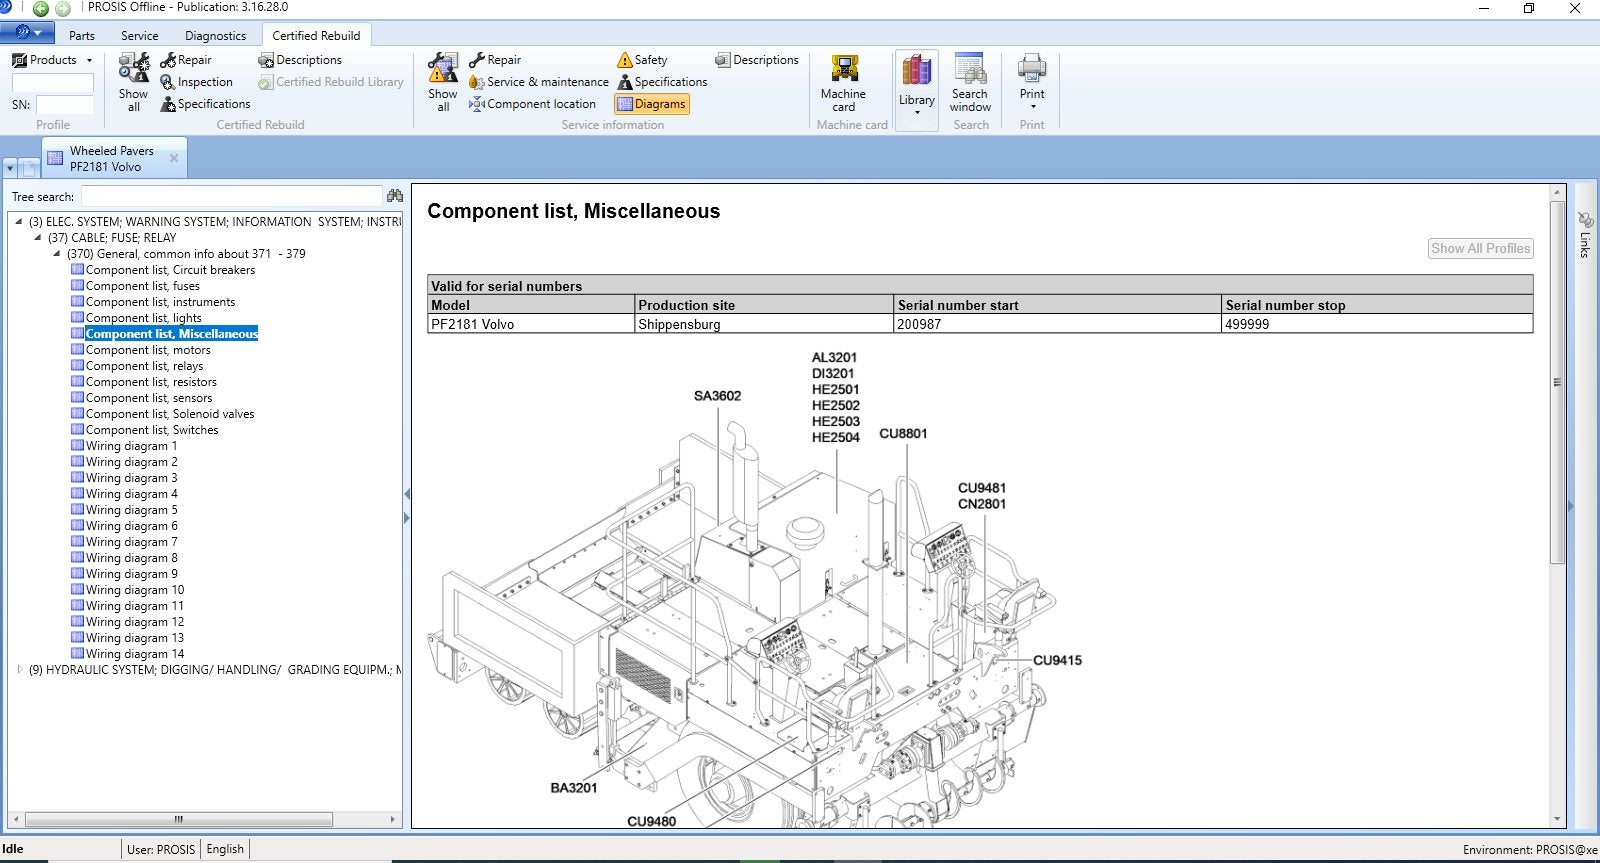1600x863 pixels.
Task: Click the Shippensburg production site cell
Action: point(764,324)
